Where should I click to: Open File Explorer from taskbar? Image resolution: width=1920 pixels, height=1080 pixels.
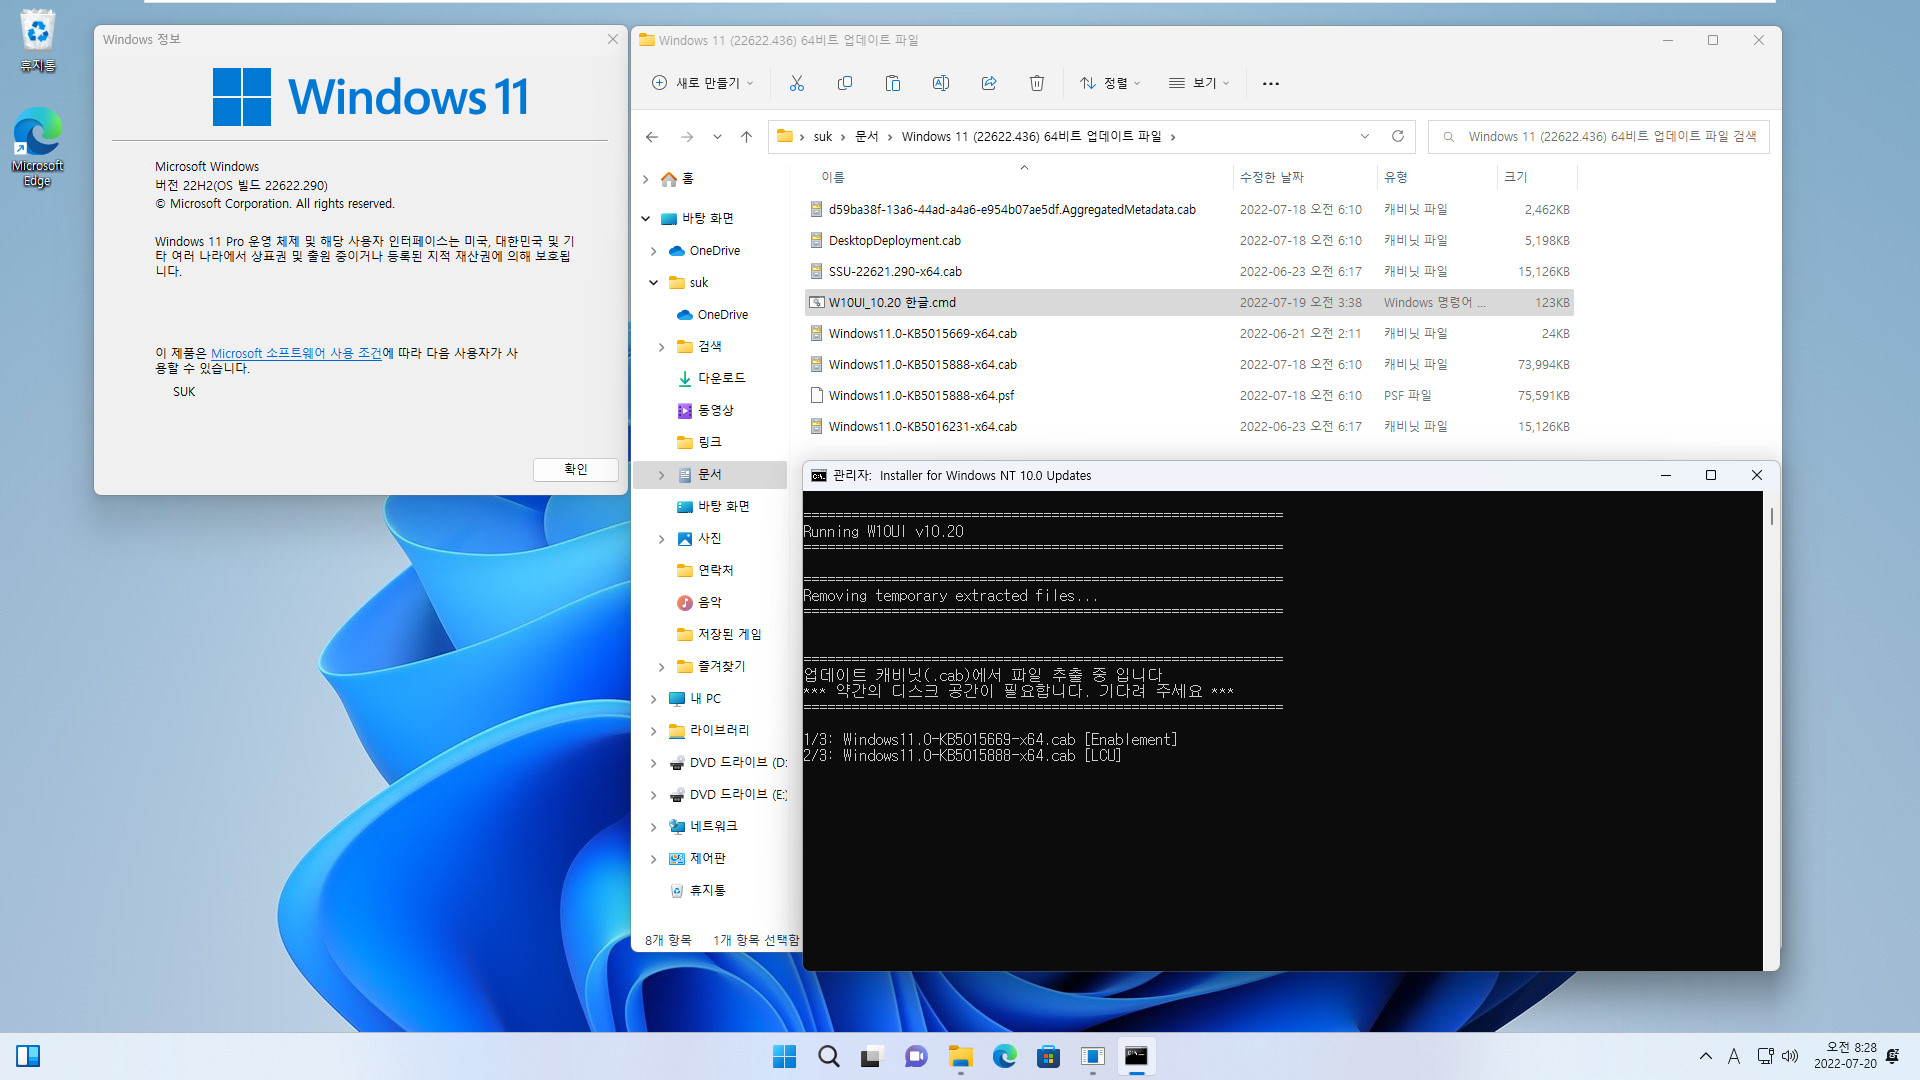click(961, 1056)
